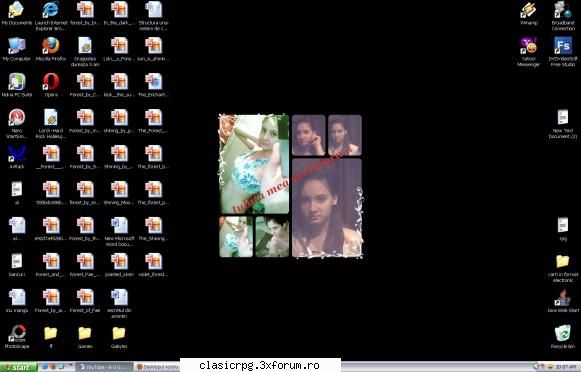Select the New Microsoft Word Document icon
581x372 pixels.
pos(119,232)
